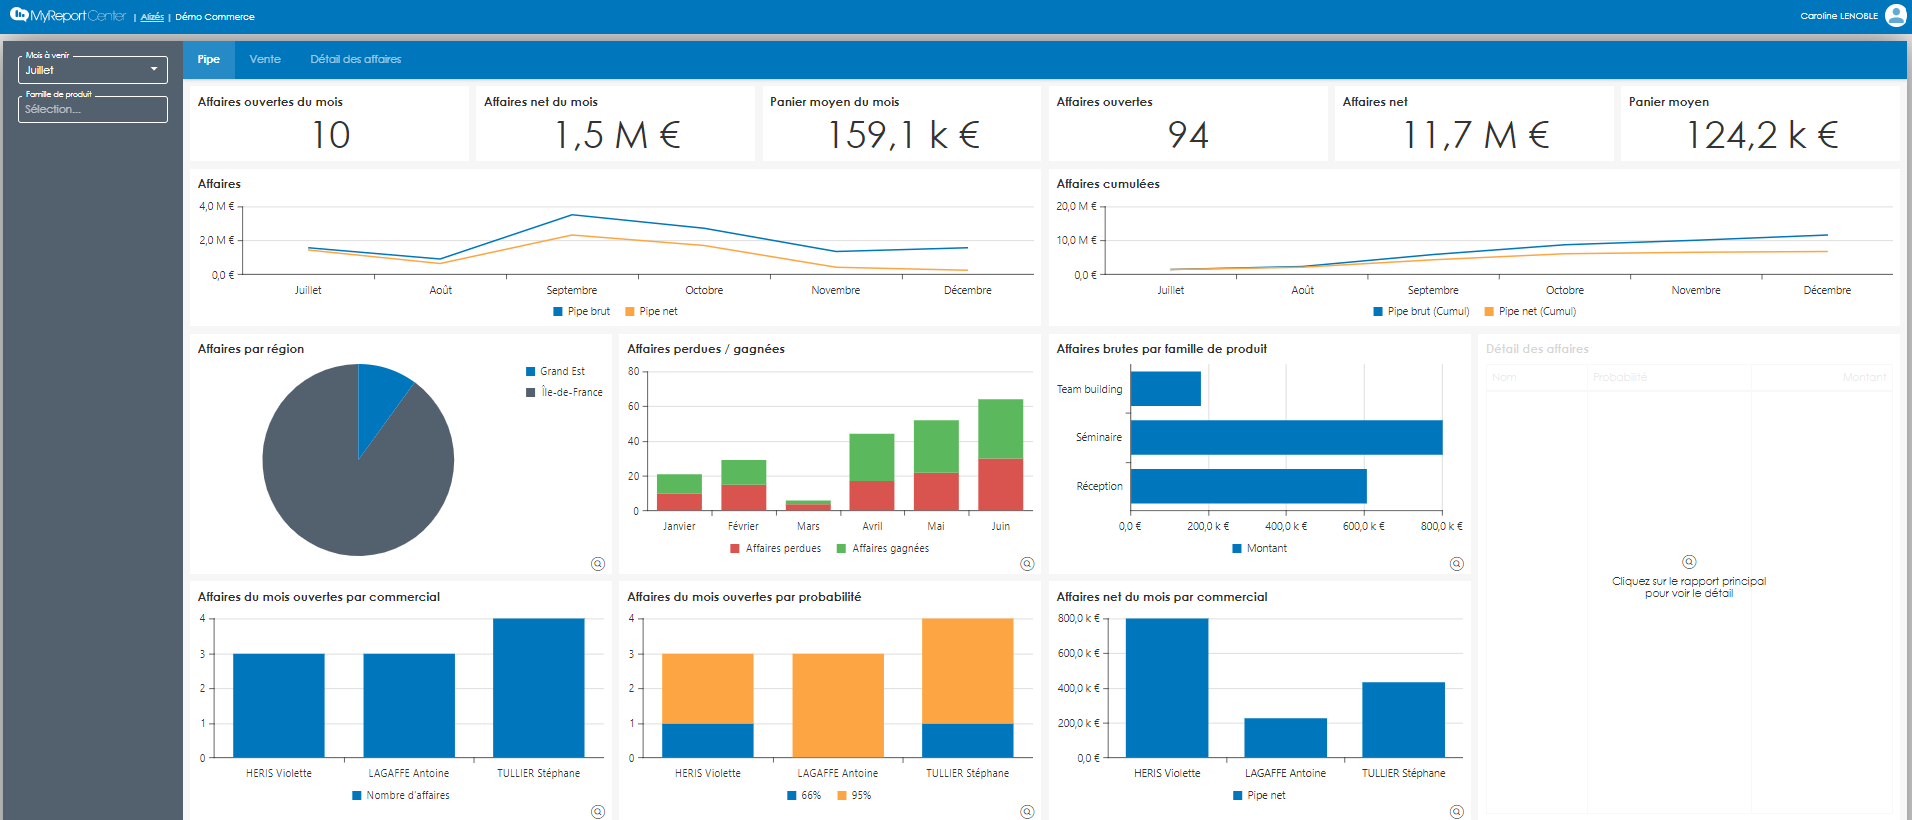
Task: Click the Famille de produit selection field
Action: (x=93, y=109)
